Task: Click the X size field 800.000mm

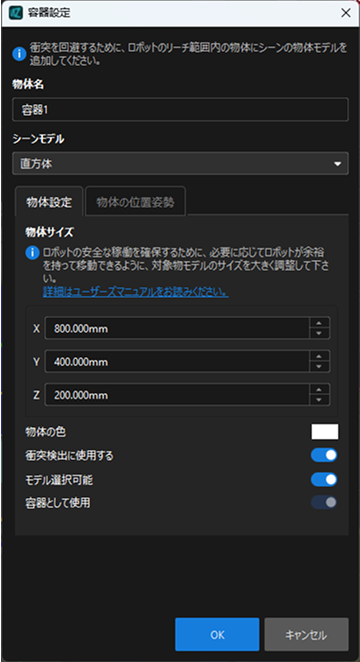Action: click(177, 328)
